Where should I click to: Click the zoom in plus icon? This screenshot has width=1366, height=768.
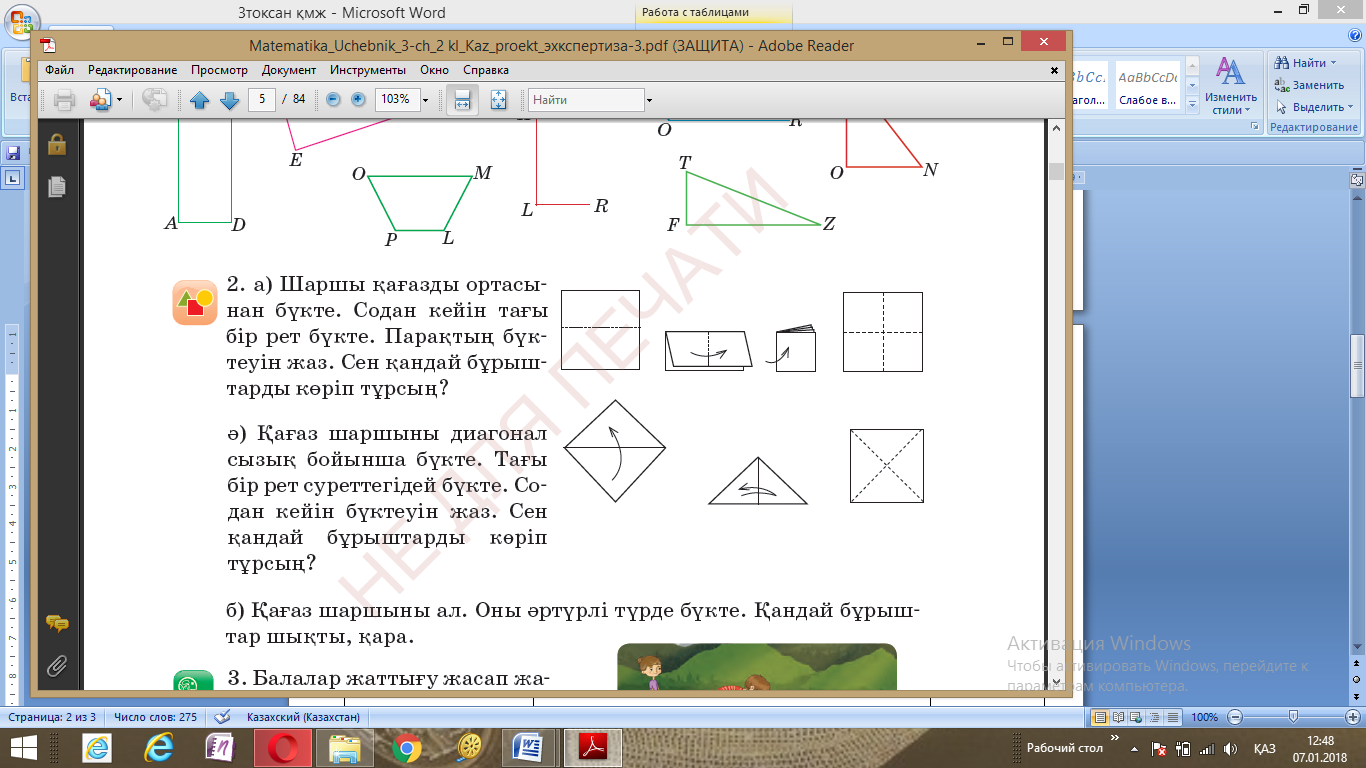358,100
